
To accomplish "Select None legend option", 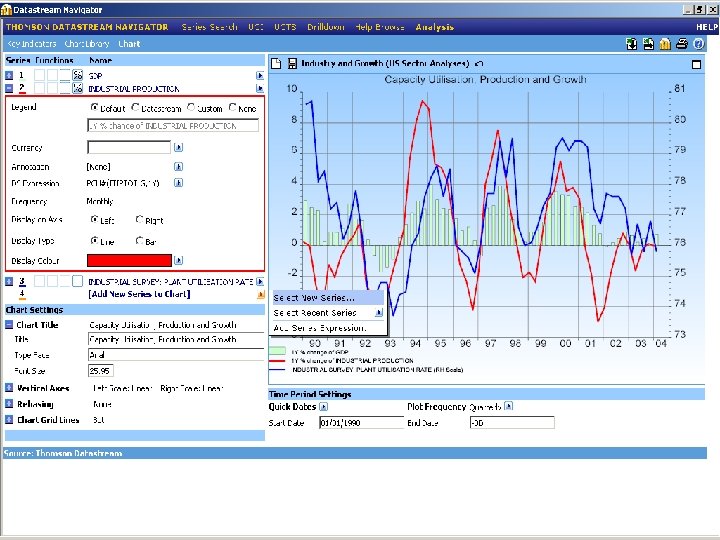I will pos(232,107).
